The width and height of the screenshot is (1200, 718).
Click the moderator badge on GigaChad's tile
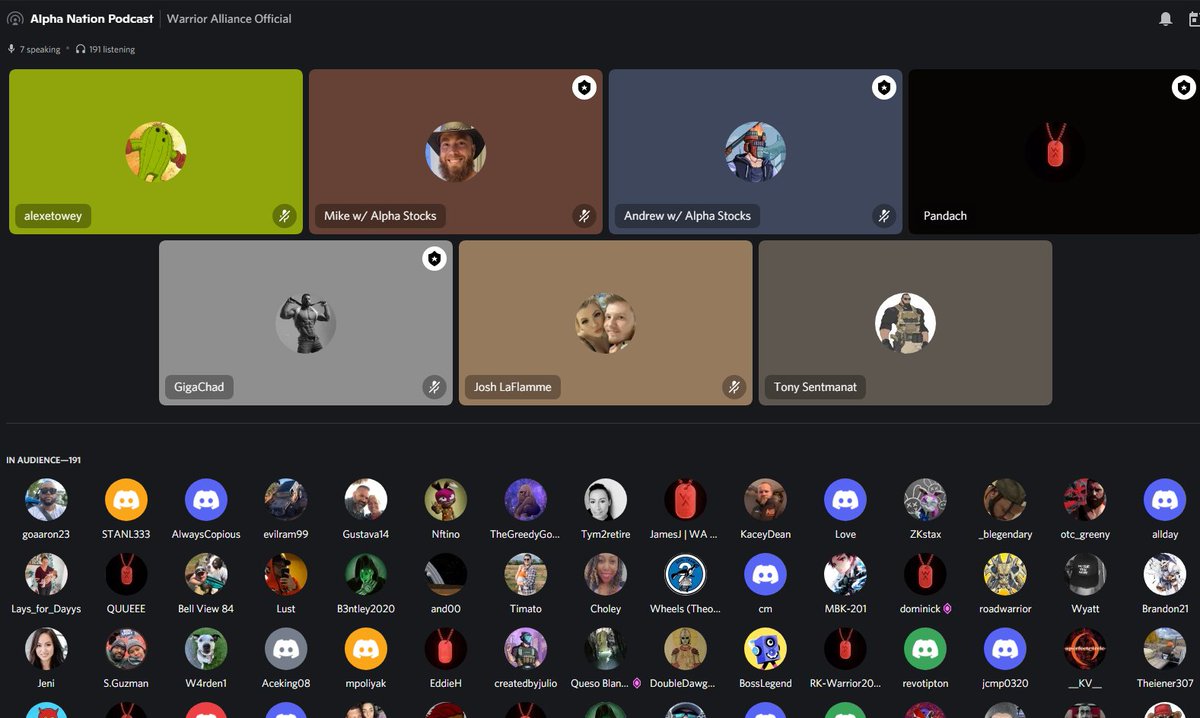click(x=434, y=258)
